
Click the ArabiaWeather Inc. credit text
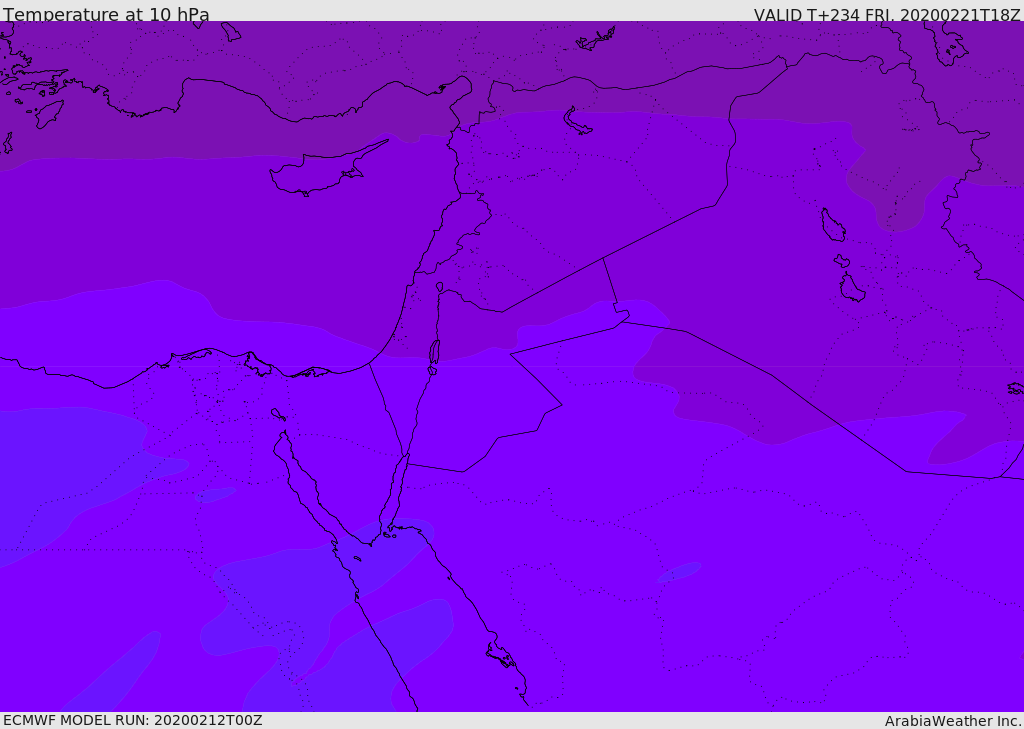953,721
